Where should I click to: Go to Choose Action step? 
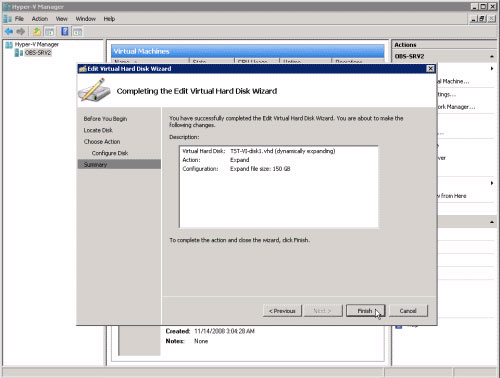(102, 141)
